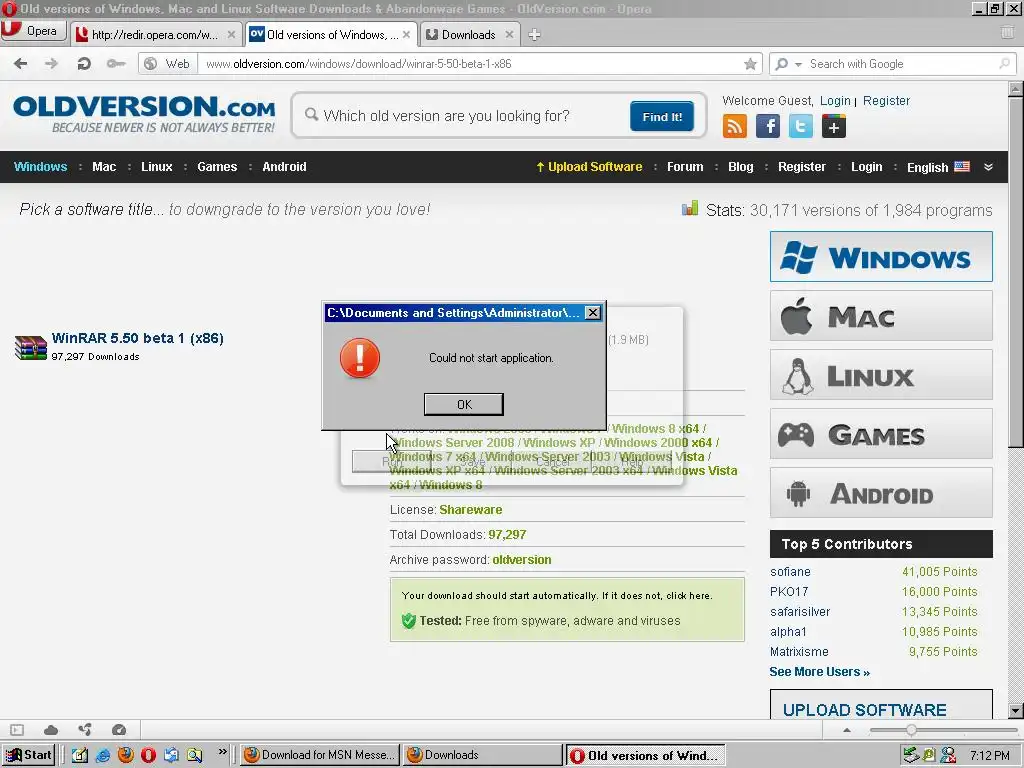Open WinRAR 5.50 beta 1 (x86) link

click(x=138, y=338)
